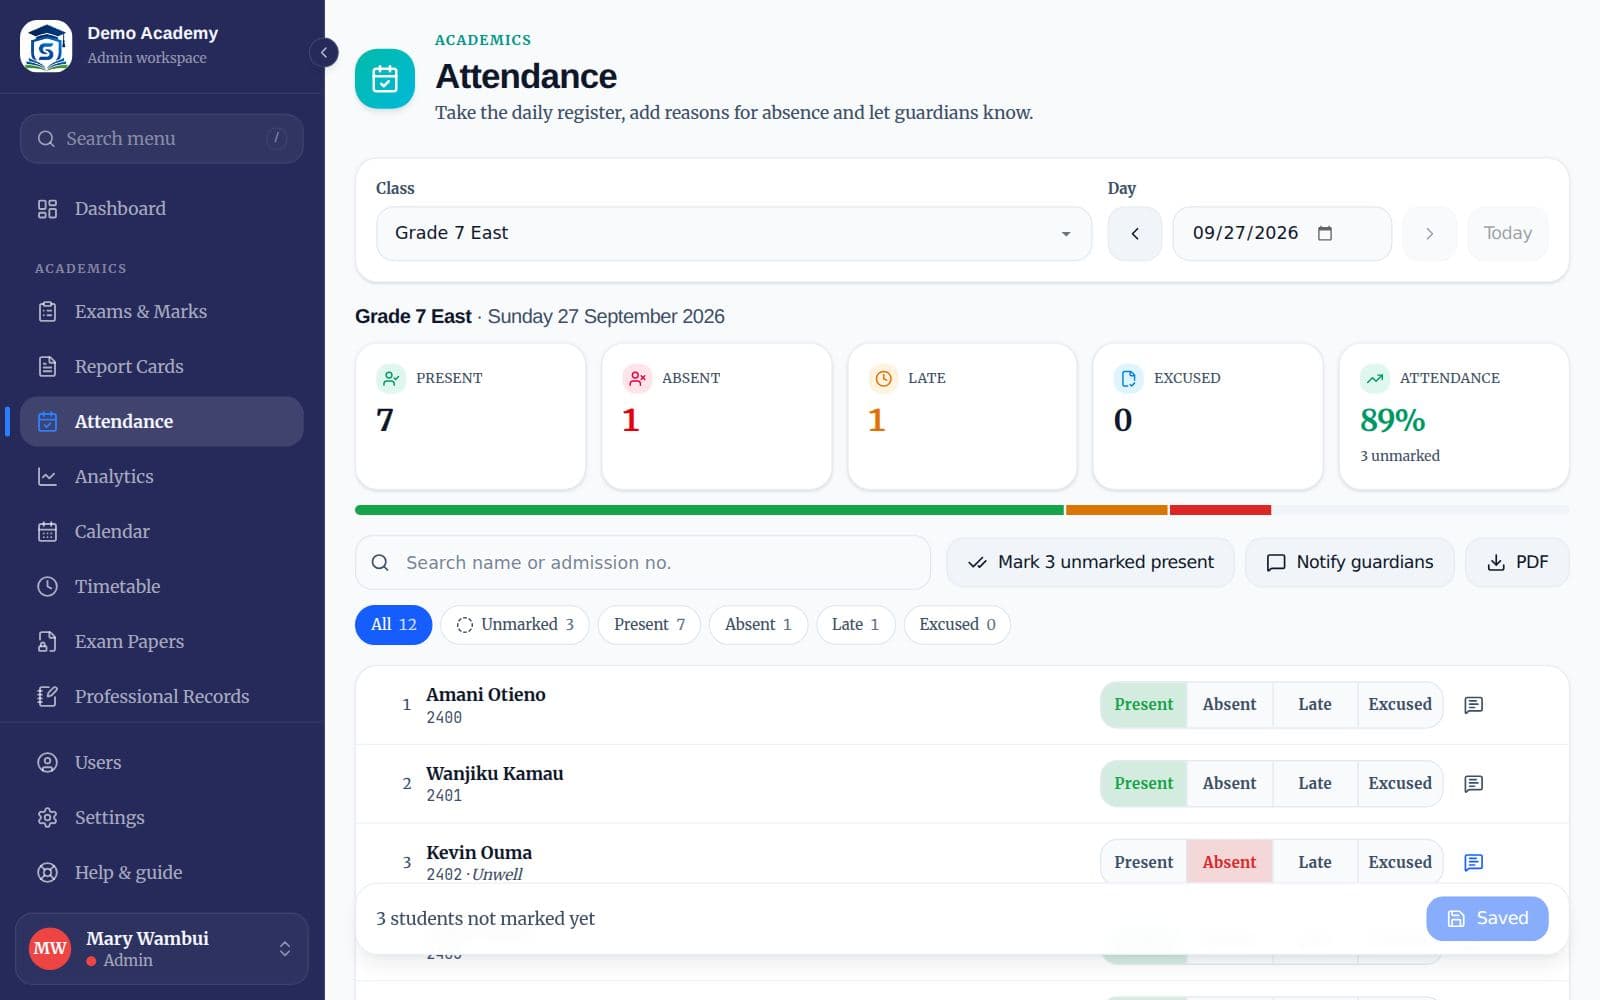Mark Wanjiku Kamau as Excused

pos(1400,783)
